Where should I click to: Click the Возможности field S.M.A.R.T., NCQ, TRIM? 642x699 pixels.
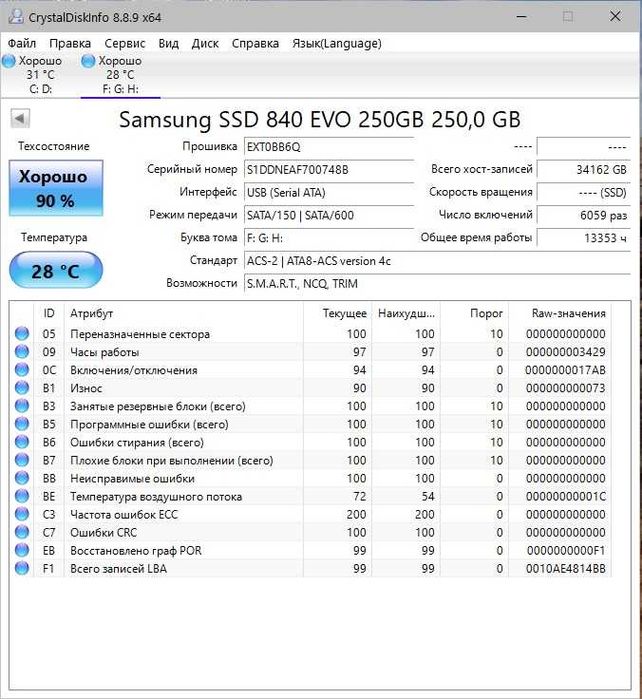(x=437, y=284)
